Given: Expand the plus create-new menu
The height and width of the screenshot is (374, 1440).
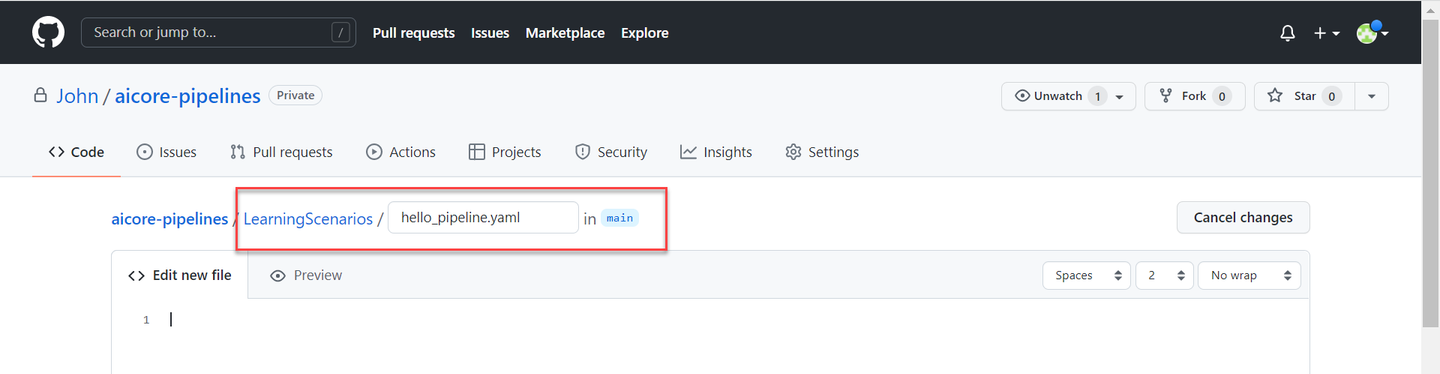Looking at the screenshot, I should point(1327,33).
